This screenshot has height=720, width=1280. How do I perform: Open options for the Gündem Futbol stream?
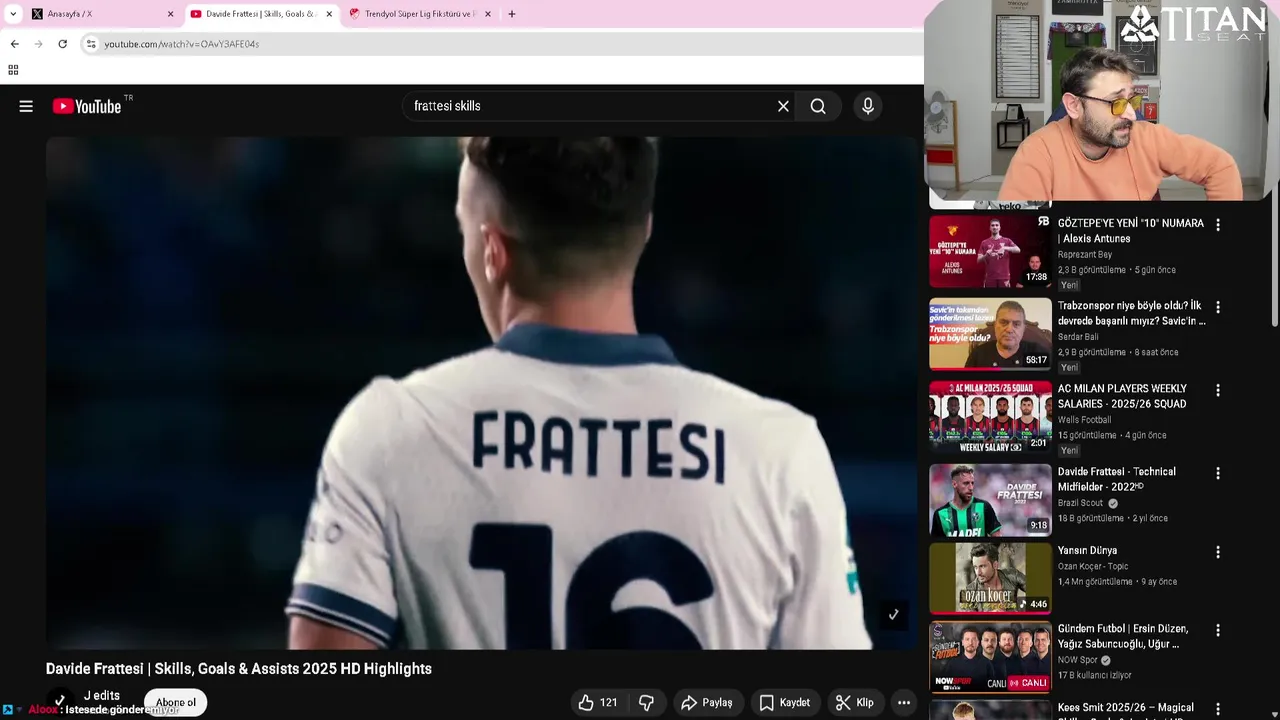coord(1217,630)
